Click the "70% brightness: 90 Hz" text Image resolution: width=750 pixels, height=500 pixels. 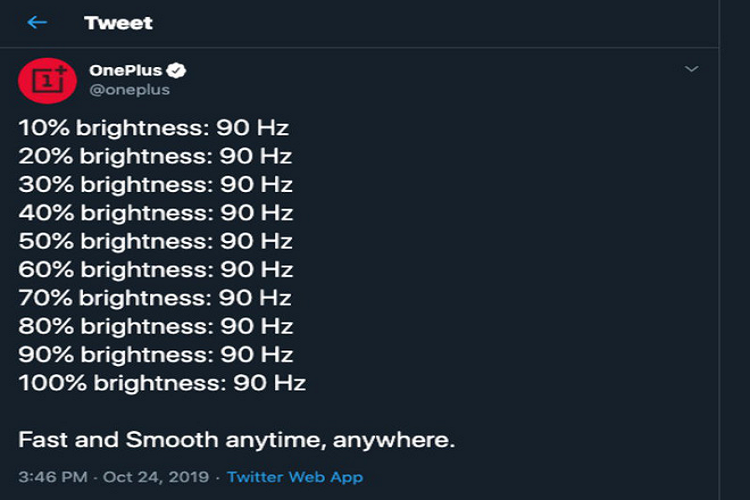tap(155, 298)
